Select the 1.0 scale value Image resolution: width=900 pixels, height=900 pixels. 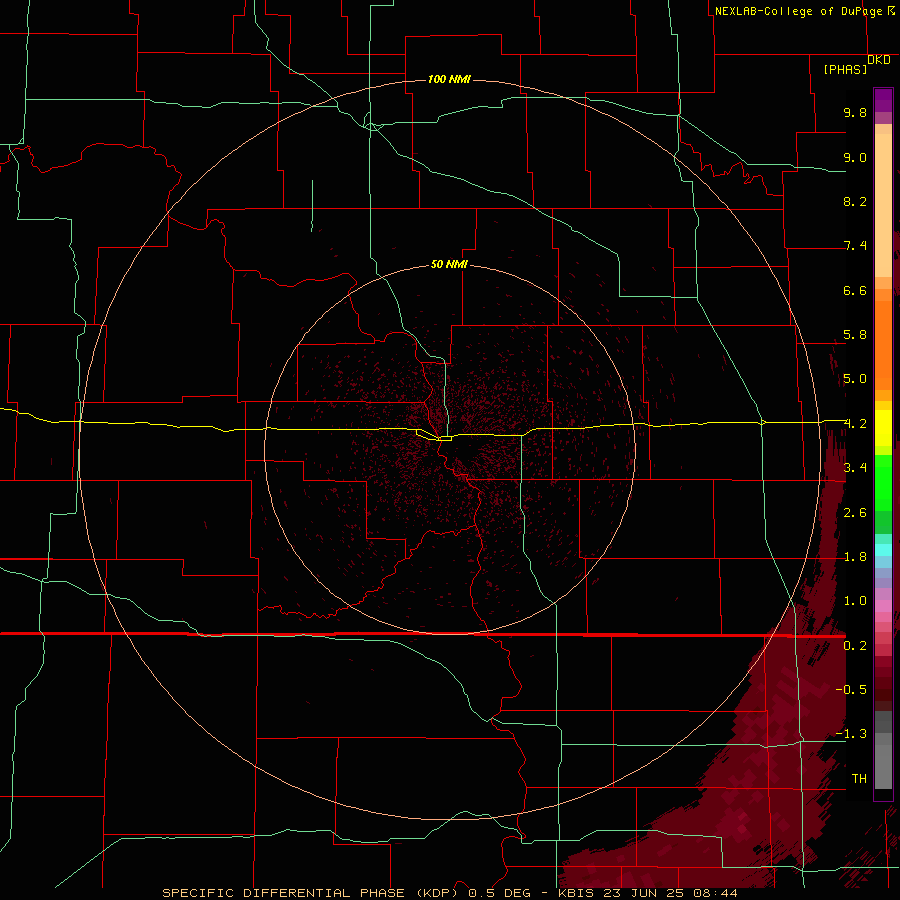855,601
